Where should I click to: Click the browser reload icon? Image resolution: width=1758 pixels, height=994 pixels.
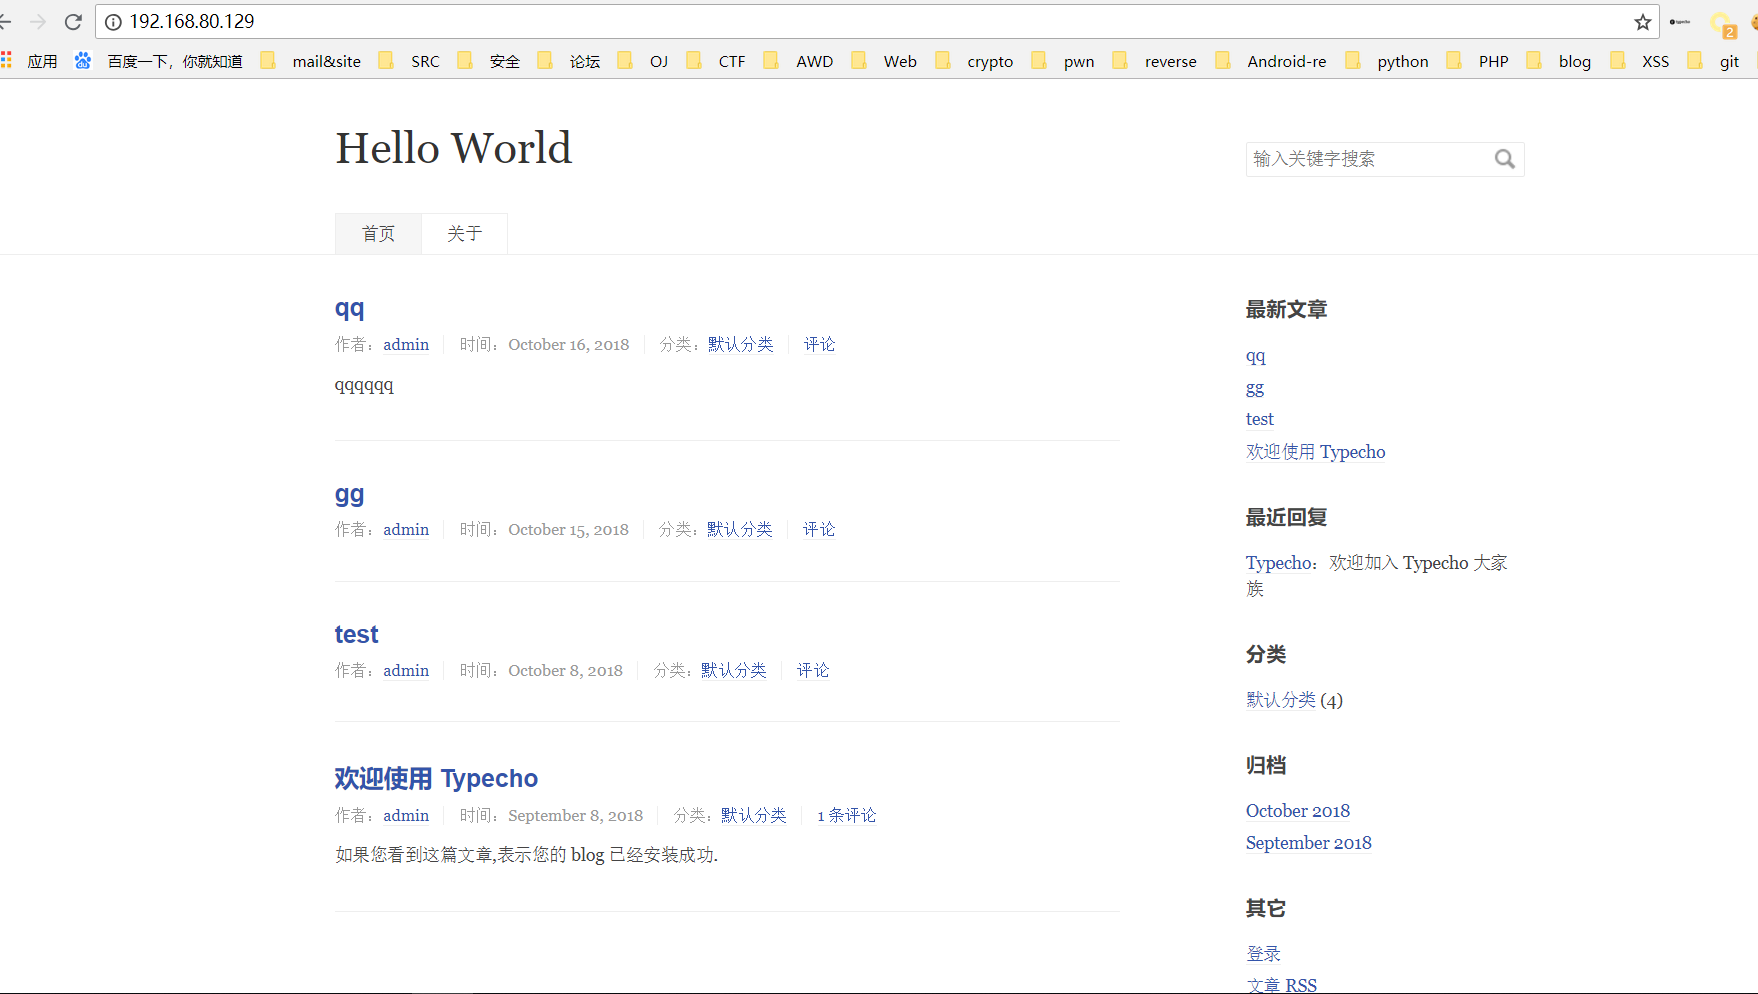point(73,22)
